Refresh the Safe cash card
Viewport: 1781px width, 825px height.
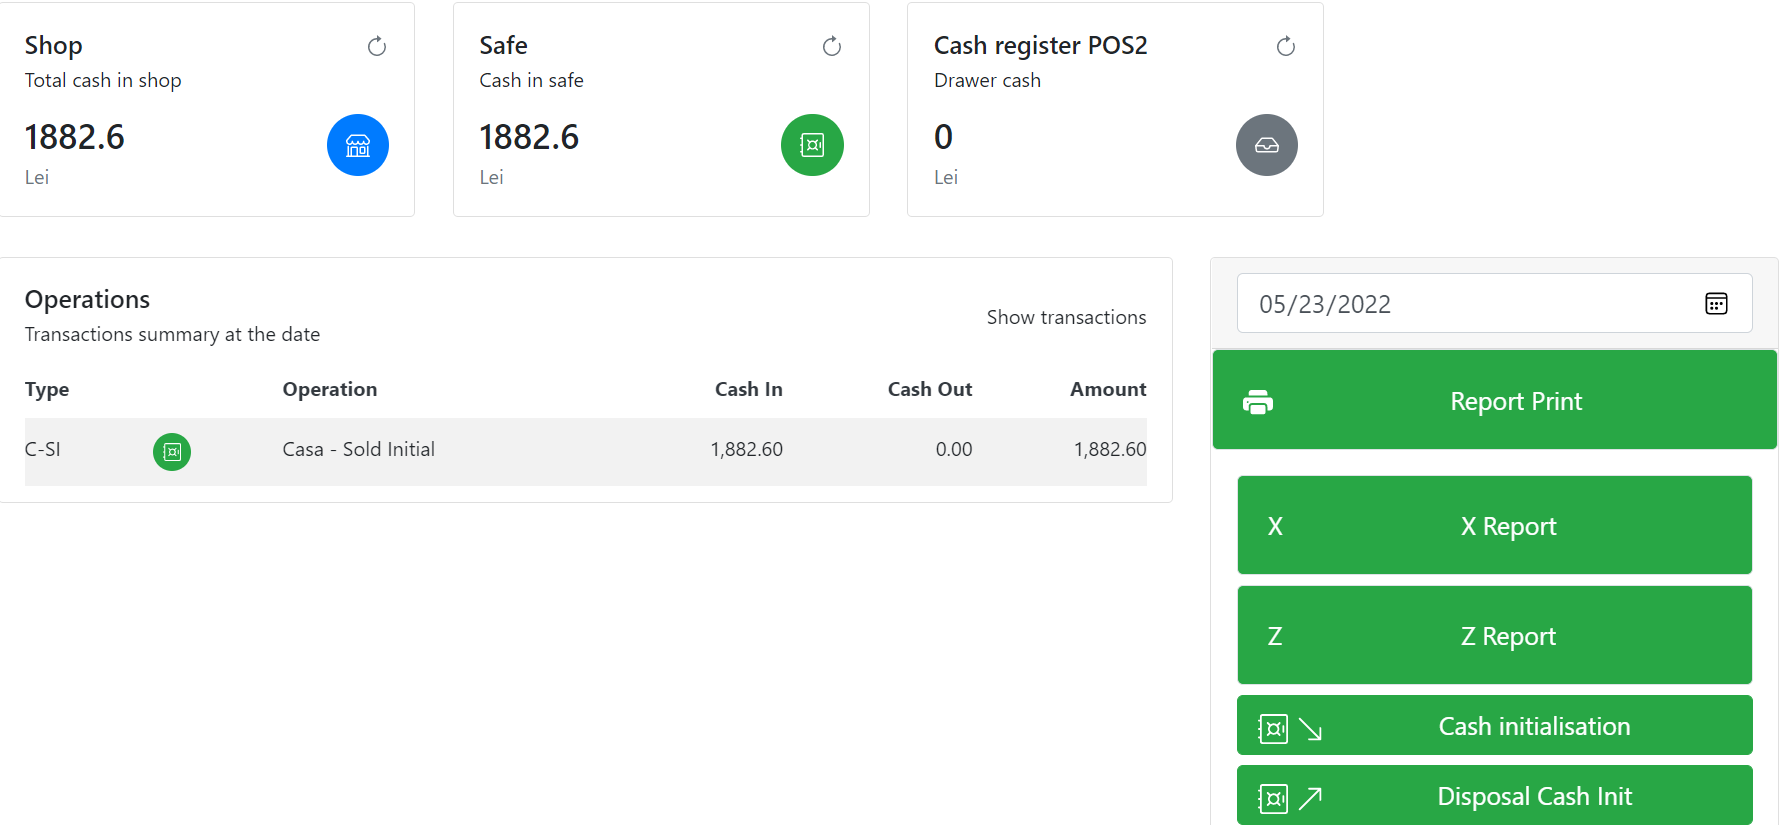pos(832,46)
